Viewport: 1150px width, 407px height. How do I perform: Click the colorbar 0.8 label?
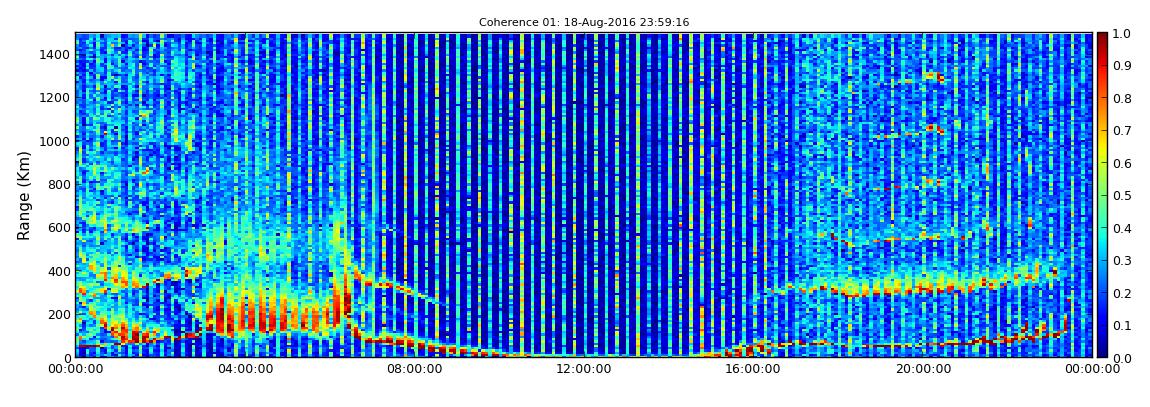click(1124, 98)
